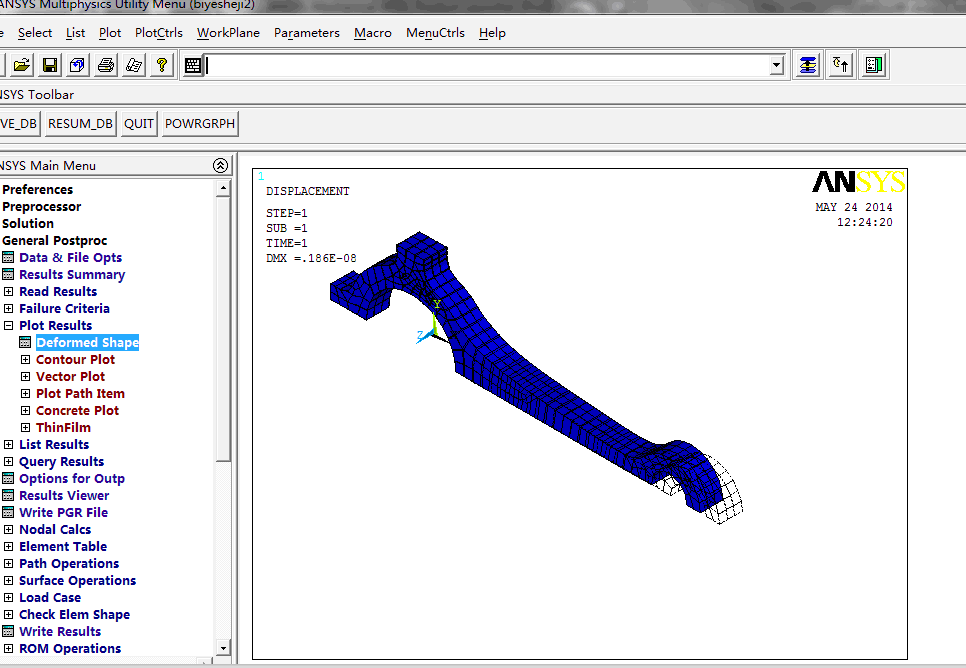The height and width of the screenshot is (668, 966).
Task: Open Results Summary item
Action: (x=72, y=275)
